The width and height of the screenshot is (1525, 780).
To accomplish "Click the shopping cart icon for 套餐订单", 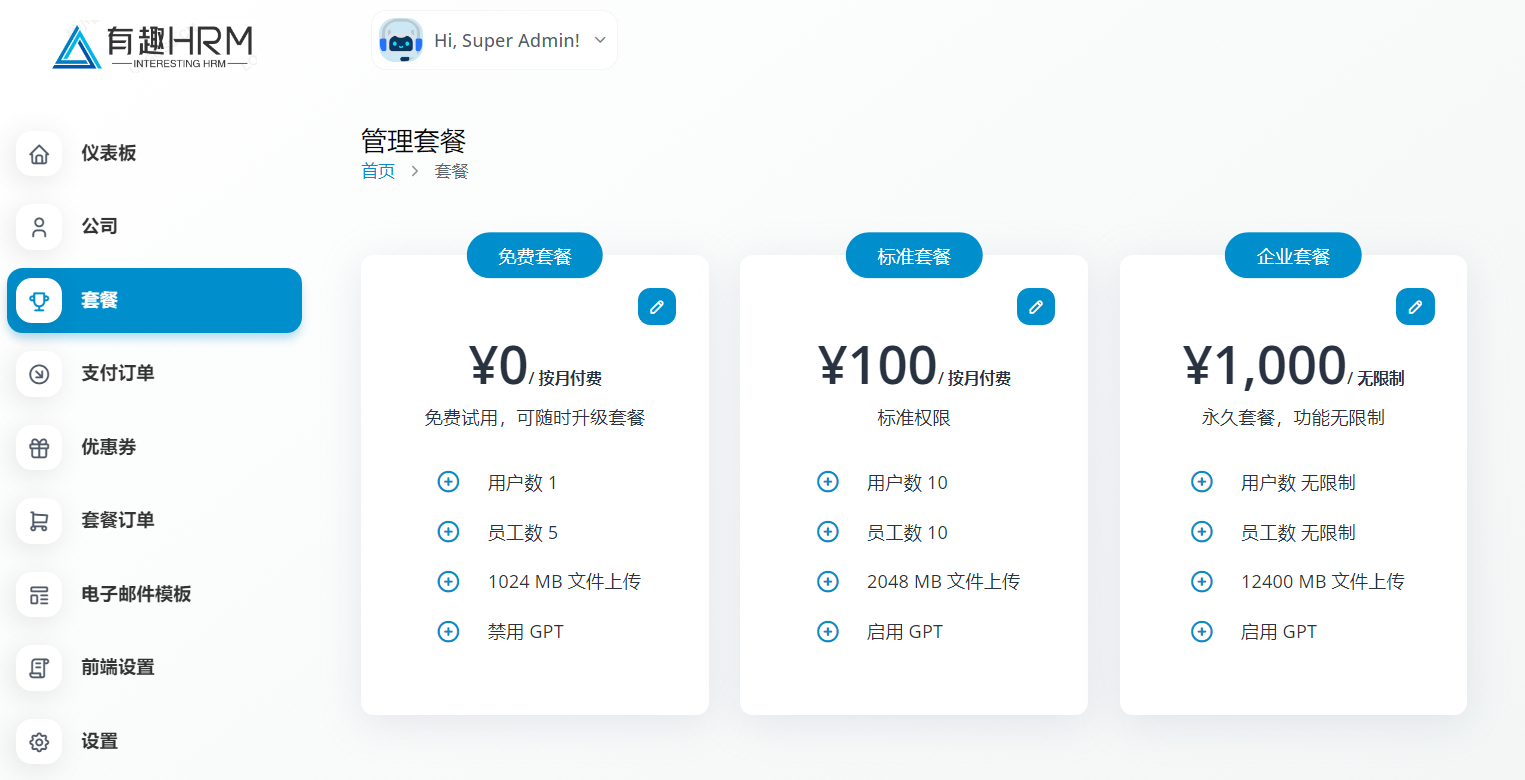I will pyautogui.click(x=39, y=521).
